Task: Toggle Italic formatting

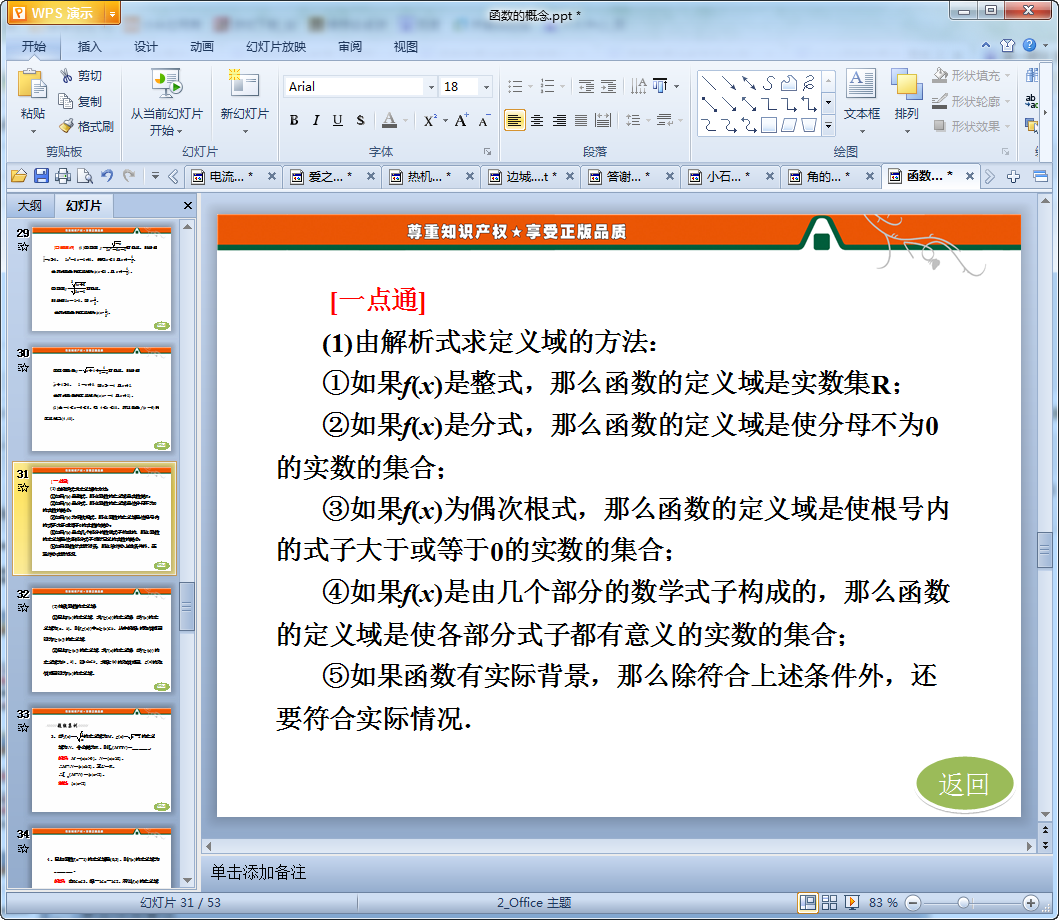Action: [315, 120]
